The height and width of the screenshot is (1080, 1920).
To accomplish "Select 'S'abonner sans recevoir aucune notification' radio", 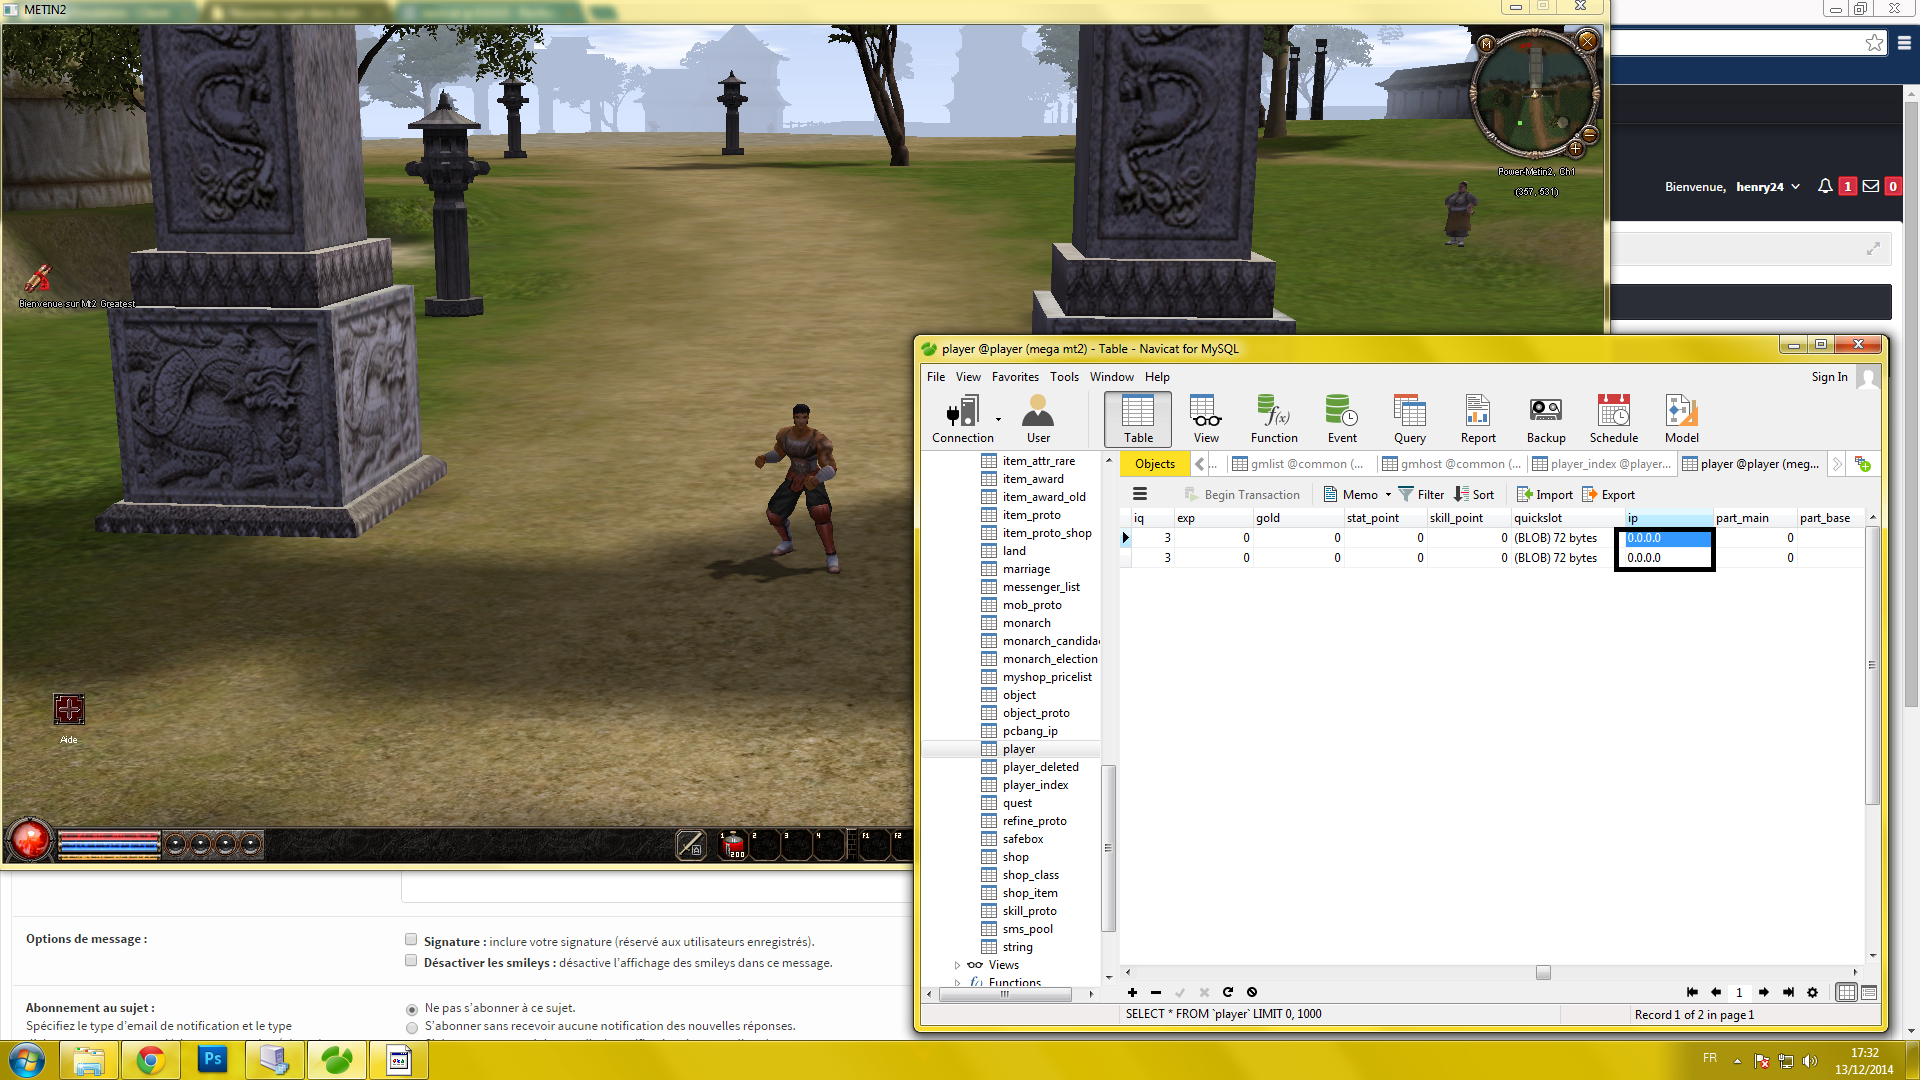I will pos(412,1027).
